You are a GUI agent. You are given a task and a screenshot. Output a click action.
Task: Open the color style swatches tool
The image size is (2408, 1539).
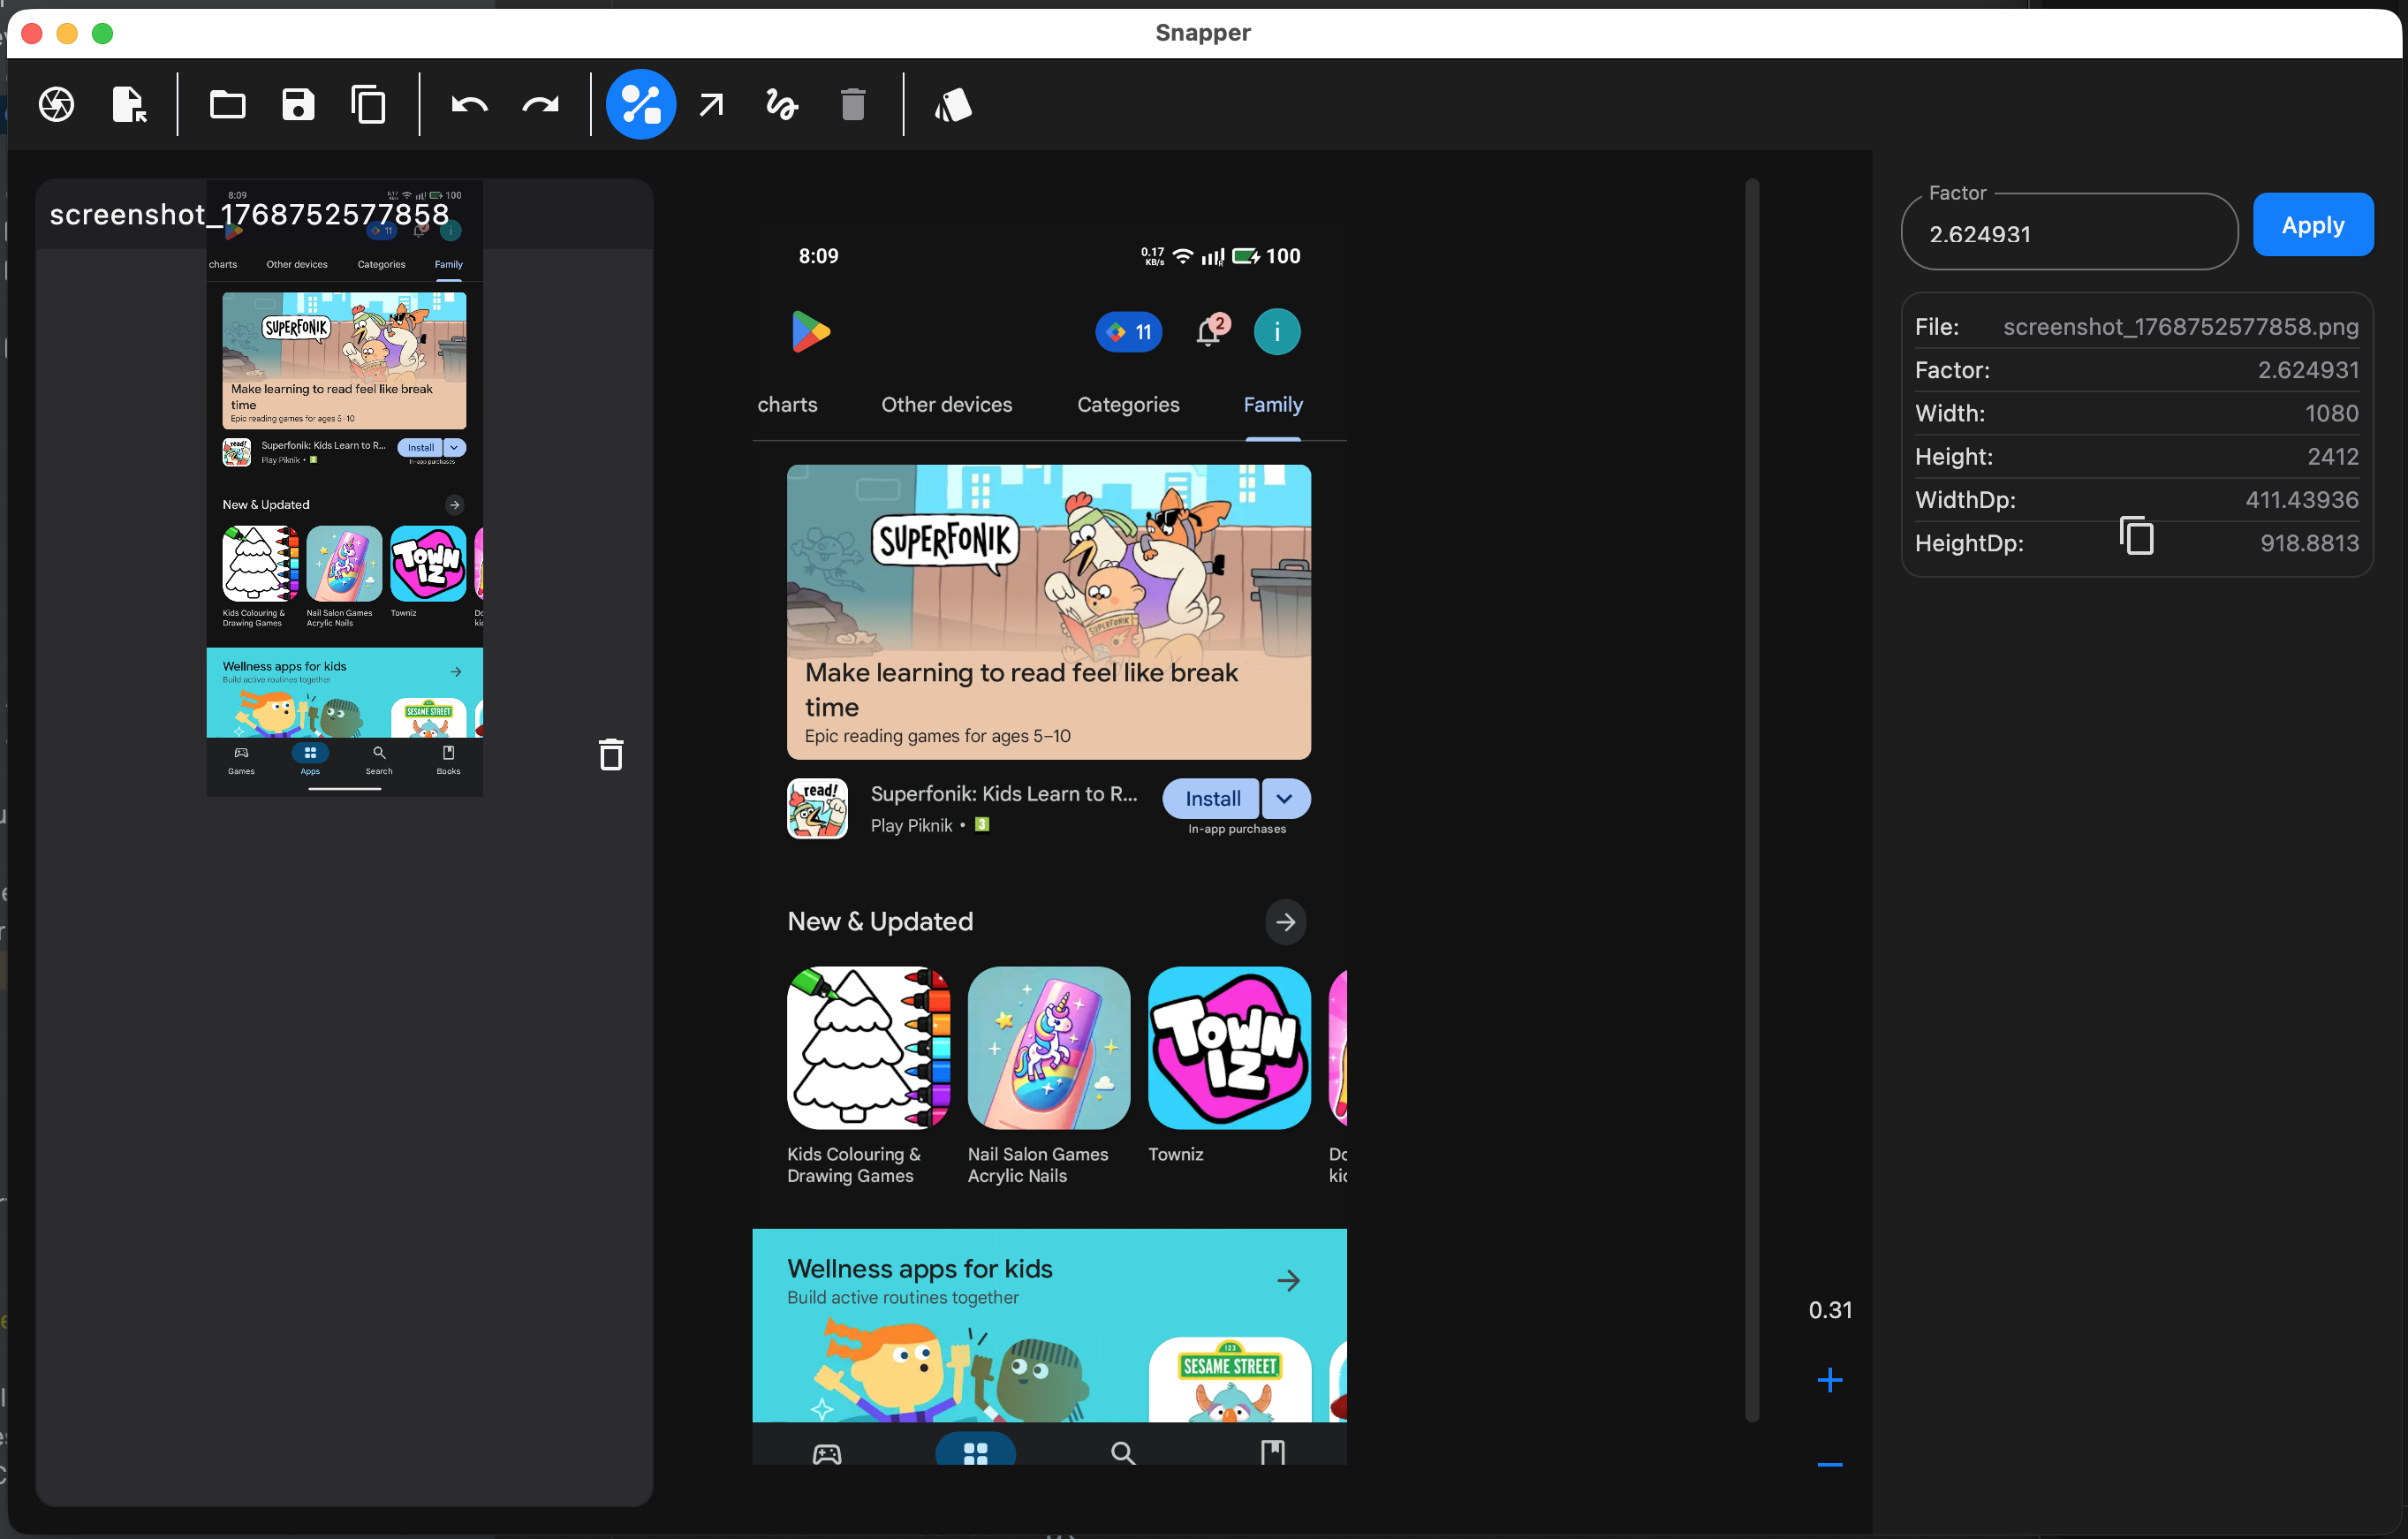[953, 104]
